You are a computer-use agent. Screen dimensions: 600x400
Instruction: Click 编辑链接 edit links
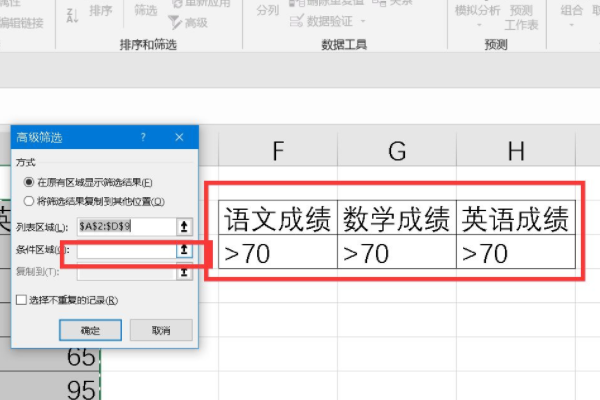[21, 23]
